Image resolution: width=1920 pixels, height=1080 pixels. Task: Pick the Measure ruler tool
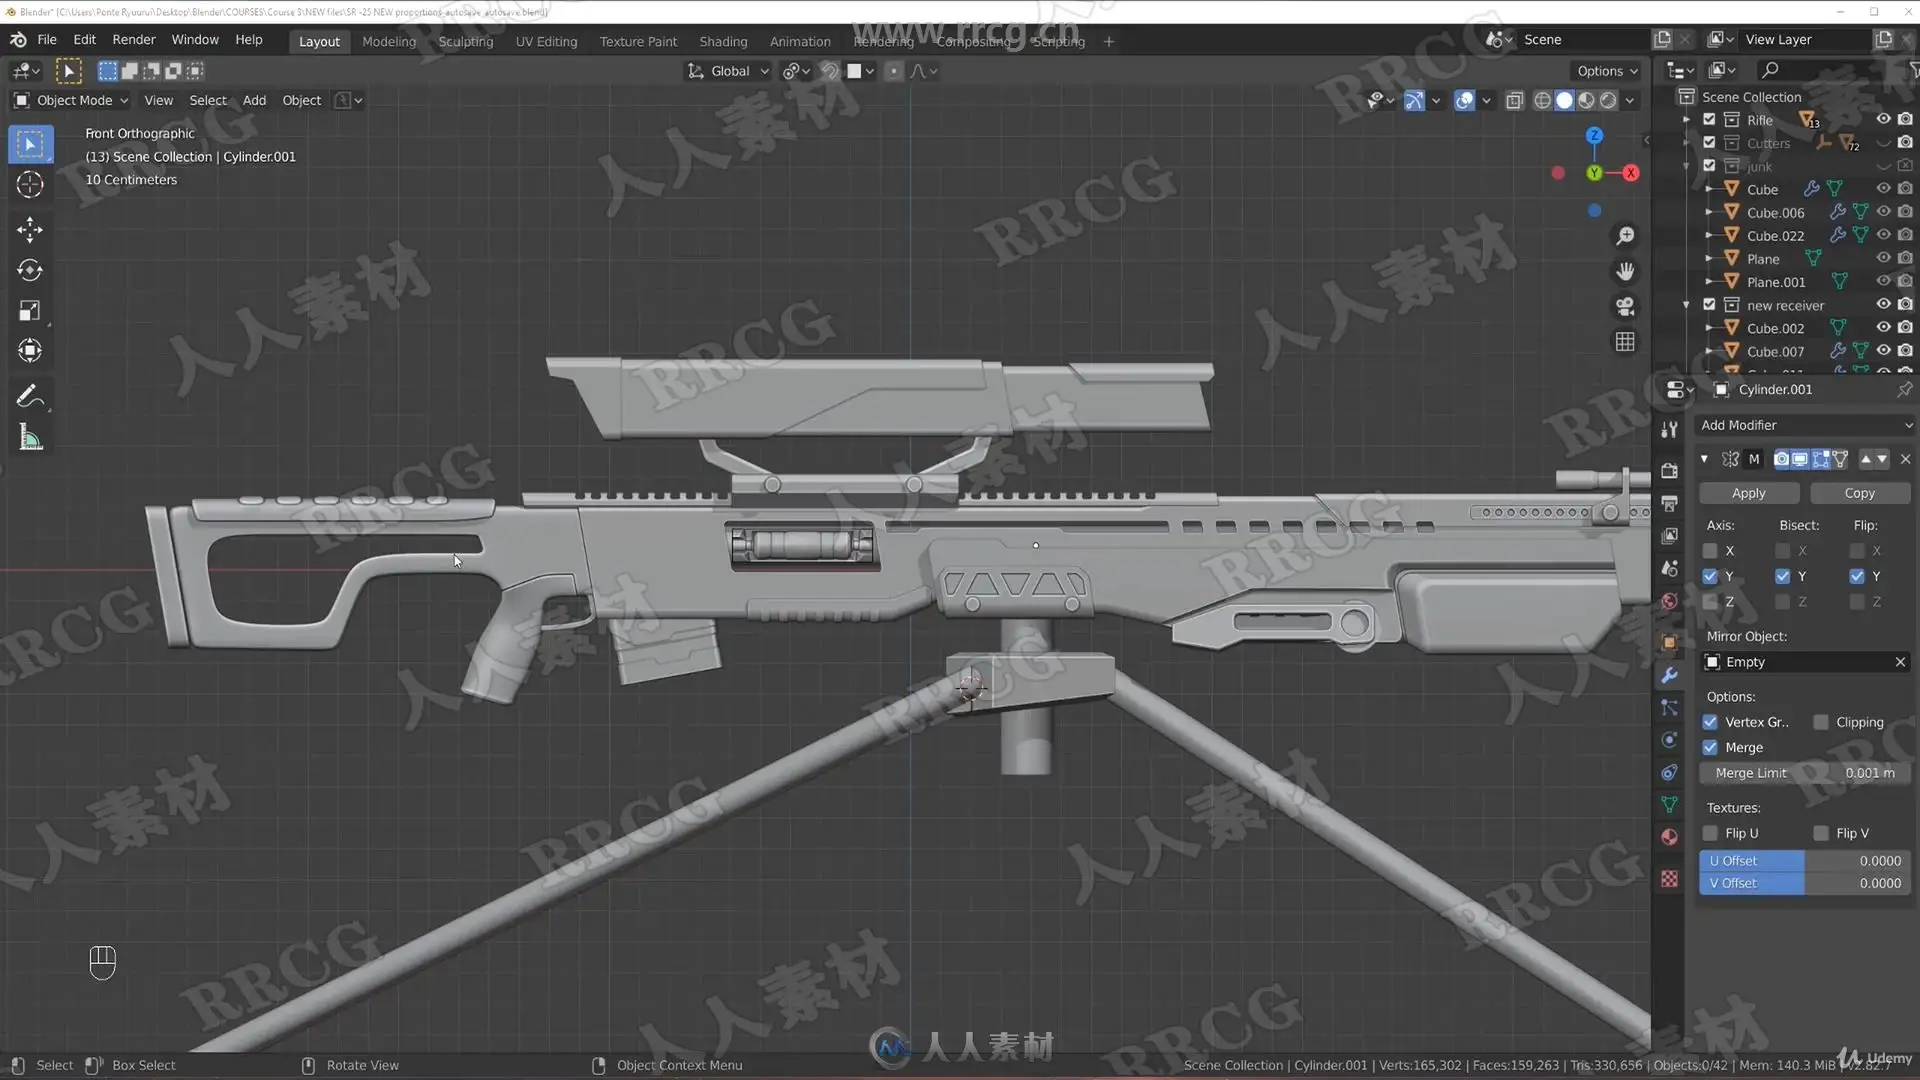(29, 438)
